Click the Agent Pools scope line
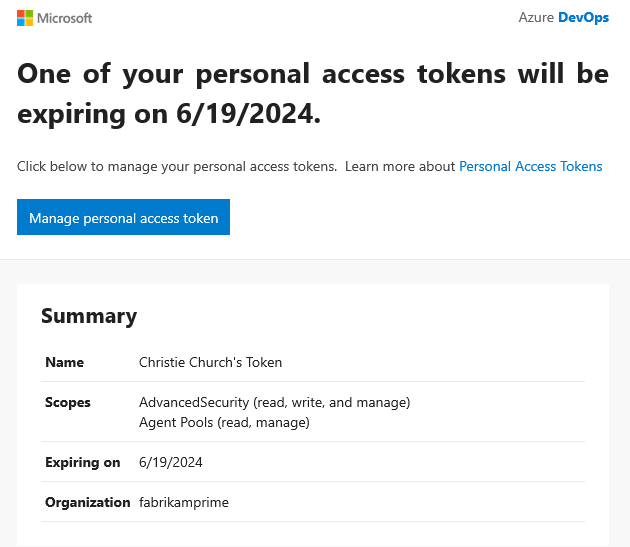This screenshot has height=547, width=630. click(224, 422)
